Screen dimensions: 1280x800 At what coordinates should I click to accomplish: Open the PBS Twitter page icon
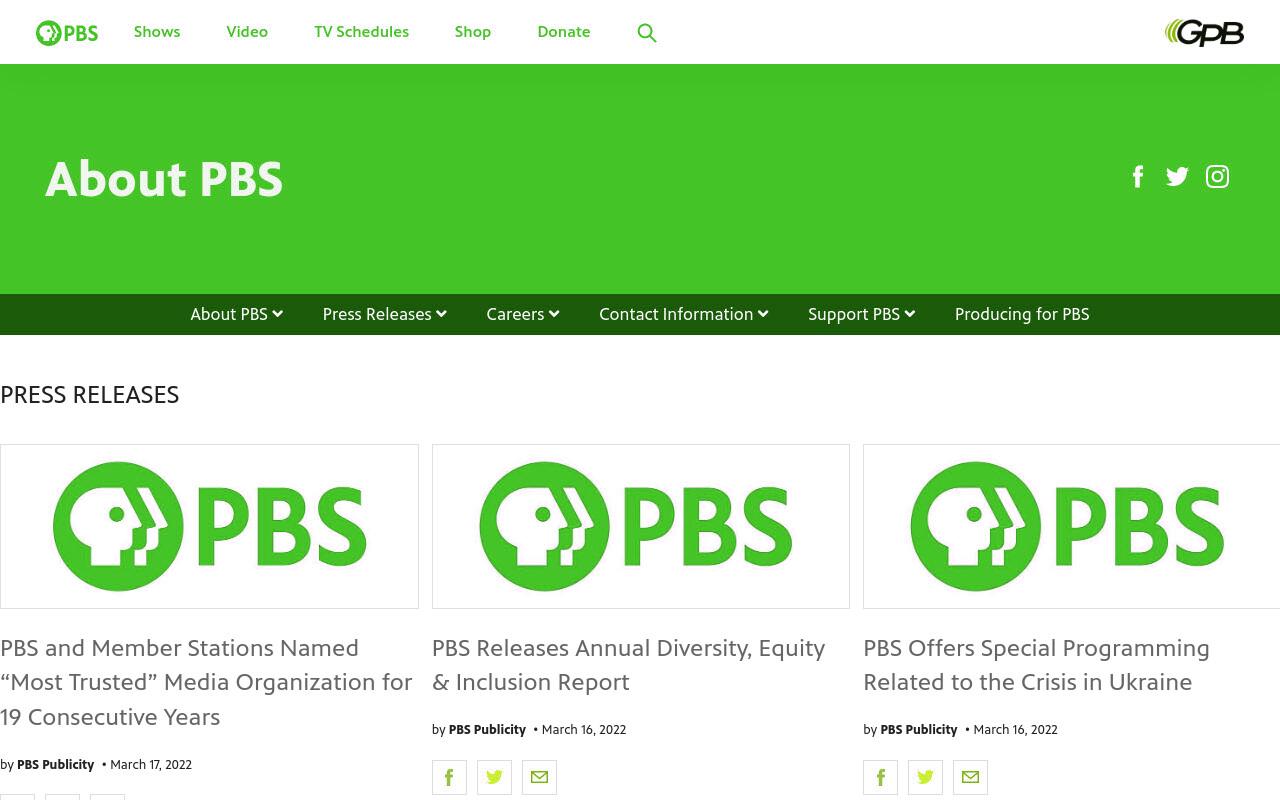[1177, 177]
